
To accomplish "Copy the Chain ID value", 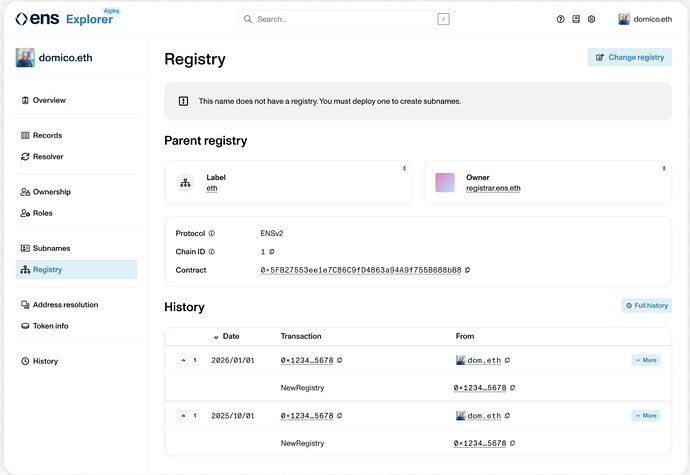I will pos(272,252).
